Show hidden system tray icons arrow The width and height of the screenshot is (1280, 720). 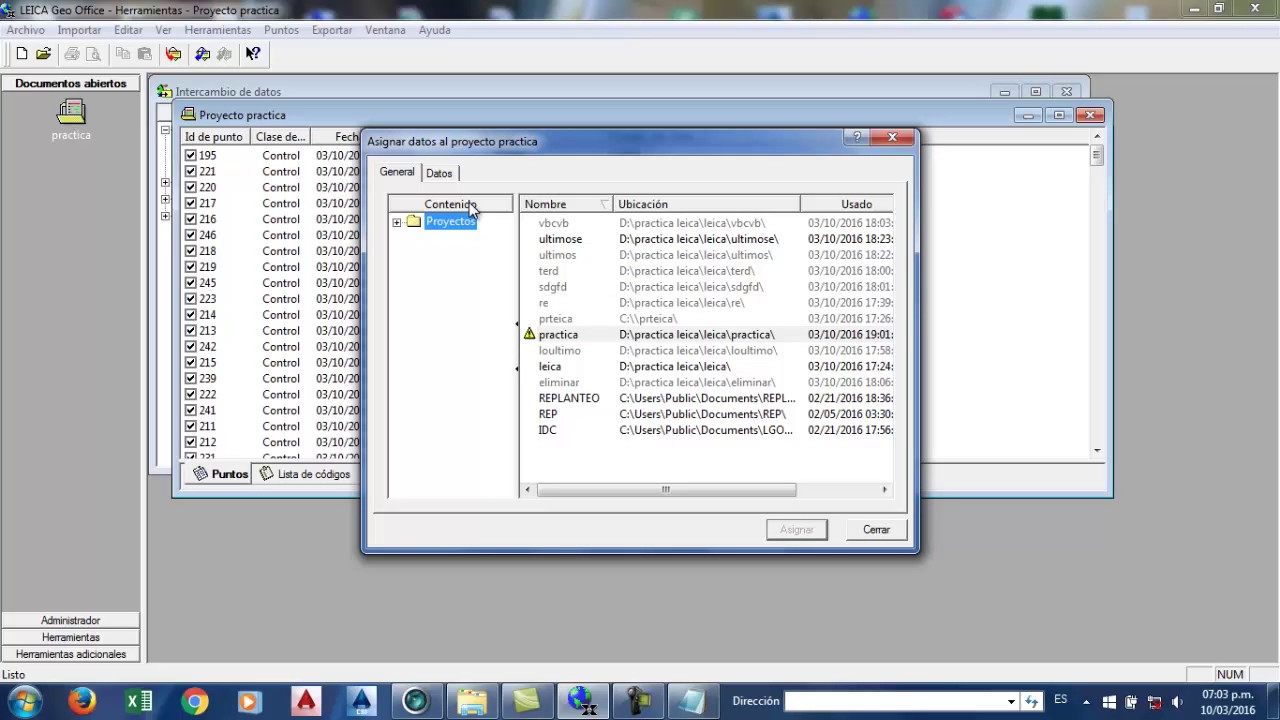(x=1088, y=701)
